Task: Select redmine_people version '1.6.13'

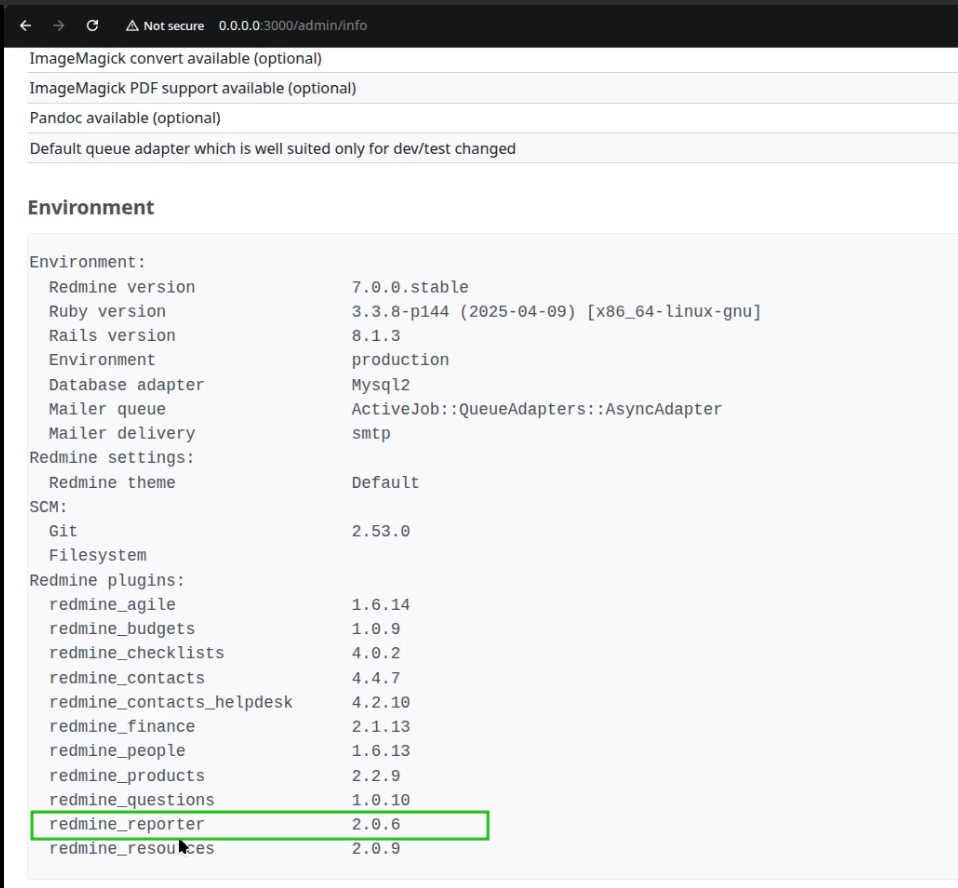Action: [x=381, y=751]
